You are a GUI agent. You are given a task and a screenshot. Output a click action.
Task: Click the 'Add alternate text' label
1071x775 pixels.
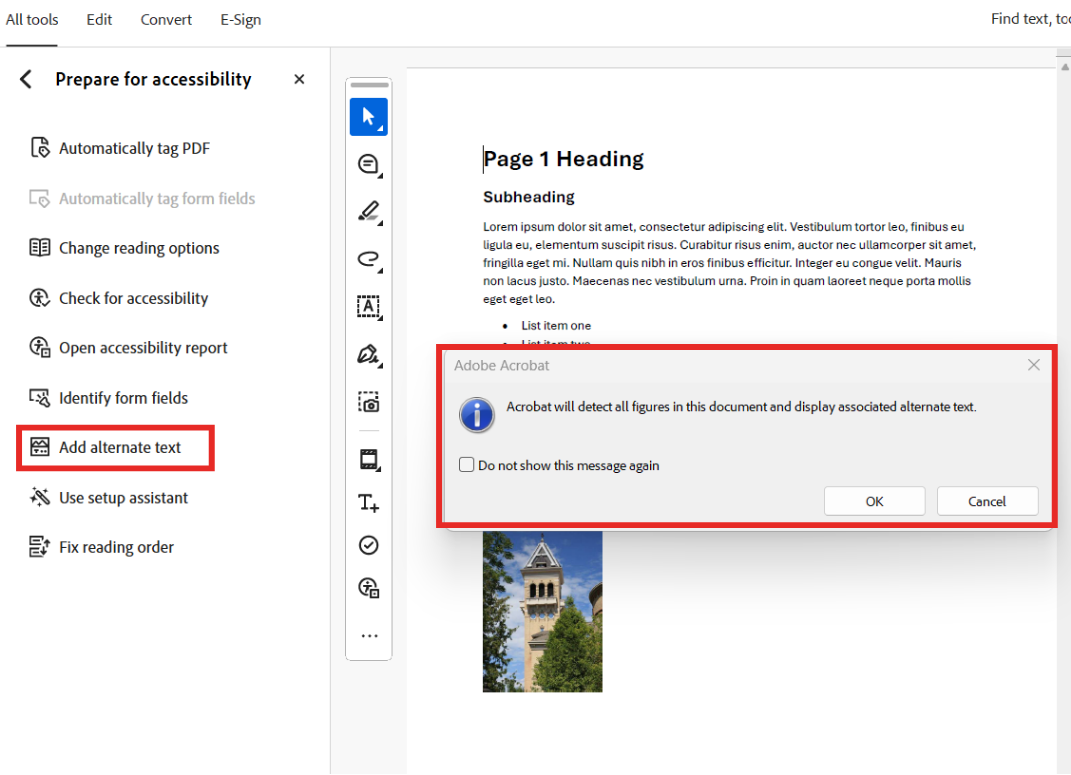(120, 447)
